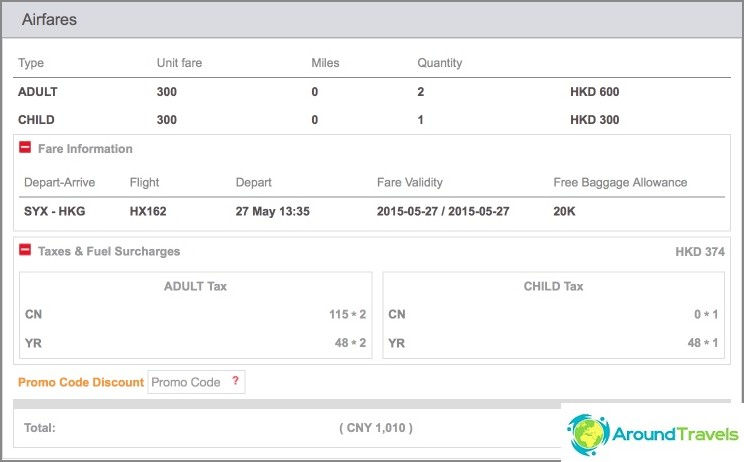Collapse the Fare Information section
Screen dimensions: 744x462
coord(25,148)
